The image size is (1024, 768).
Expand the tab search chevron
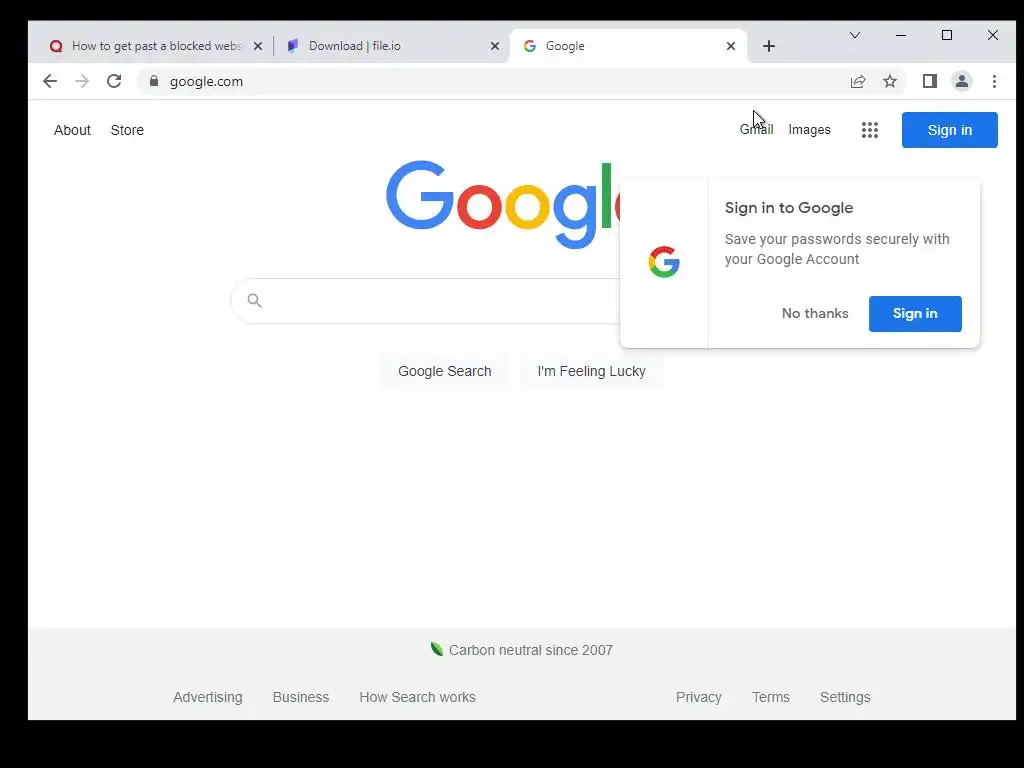tap(854, 35)
